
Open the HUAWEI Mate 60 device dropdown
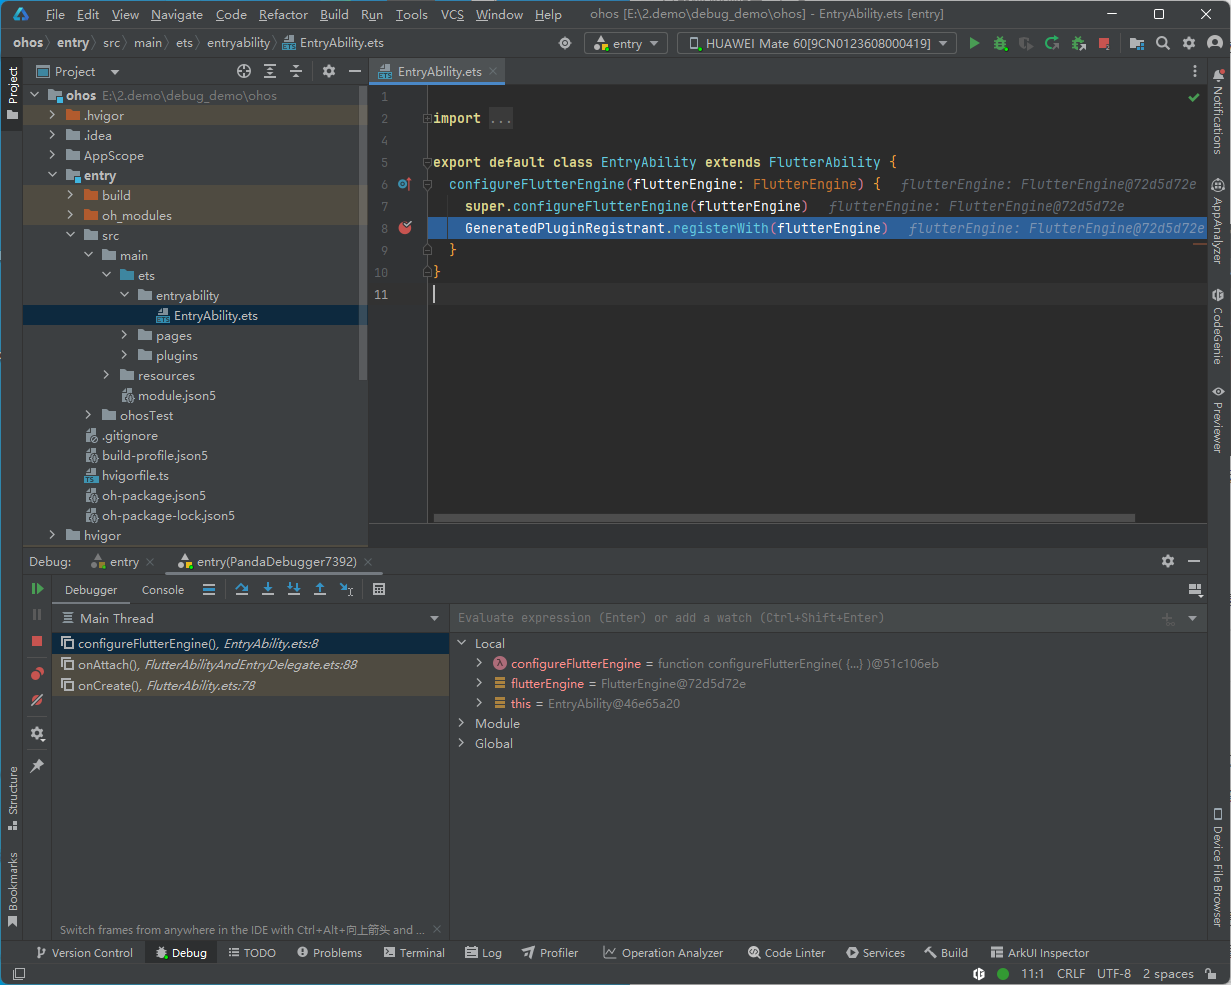(x=817, y=43)
